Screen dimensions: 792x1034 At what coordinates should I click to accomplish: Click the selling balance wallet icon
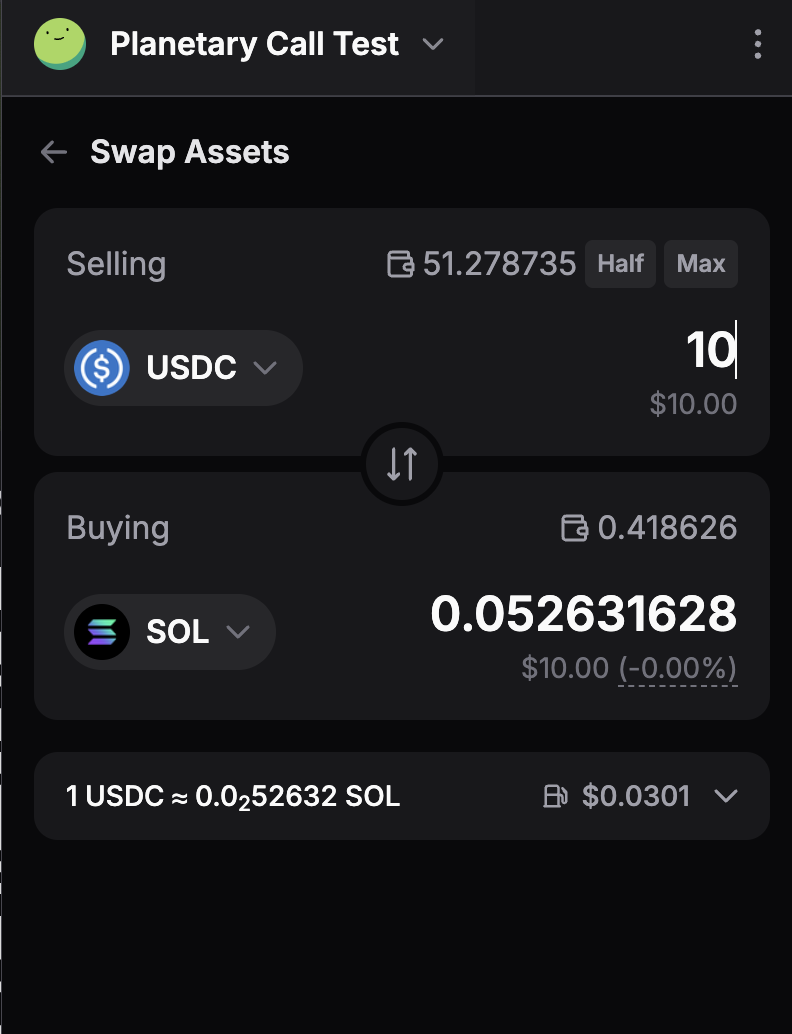click(400, 265)
